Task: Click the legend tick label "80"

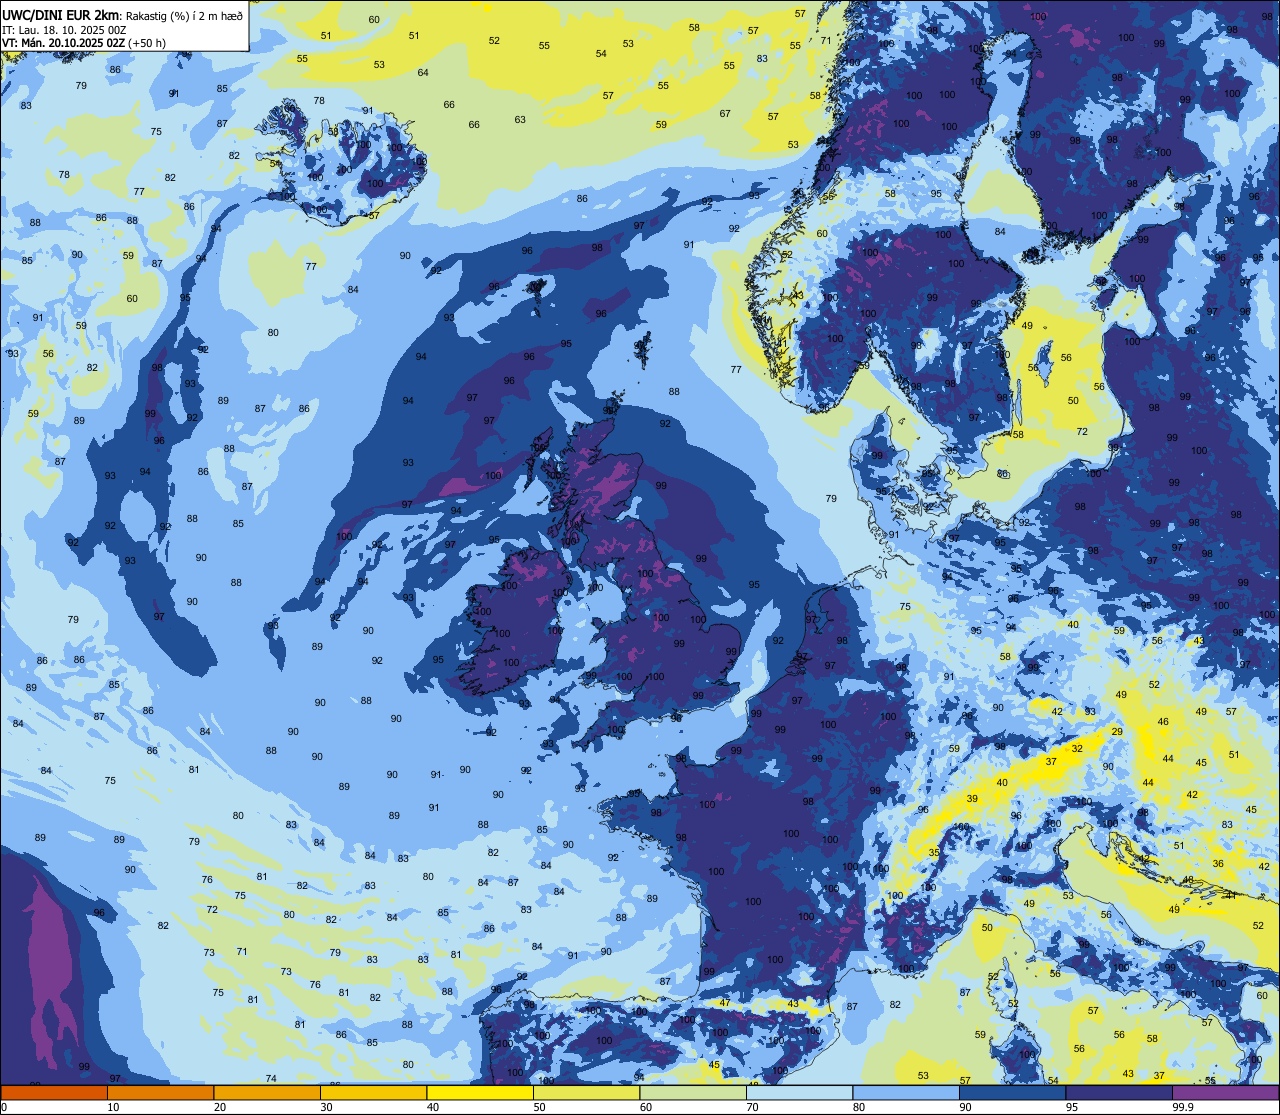Action: click(x=859, y=1107)
